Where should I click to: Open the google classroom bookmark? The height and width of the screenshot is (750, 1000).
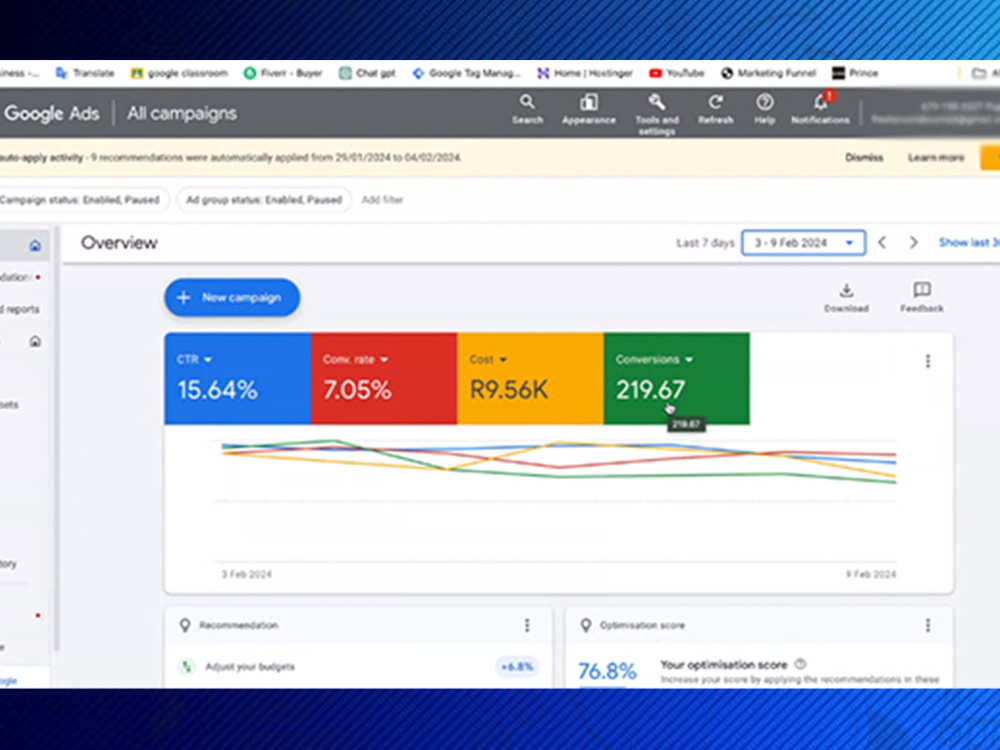point(179,73)
